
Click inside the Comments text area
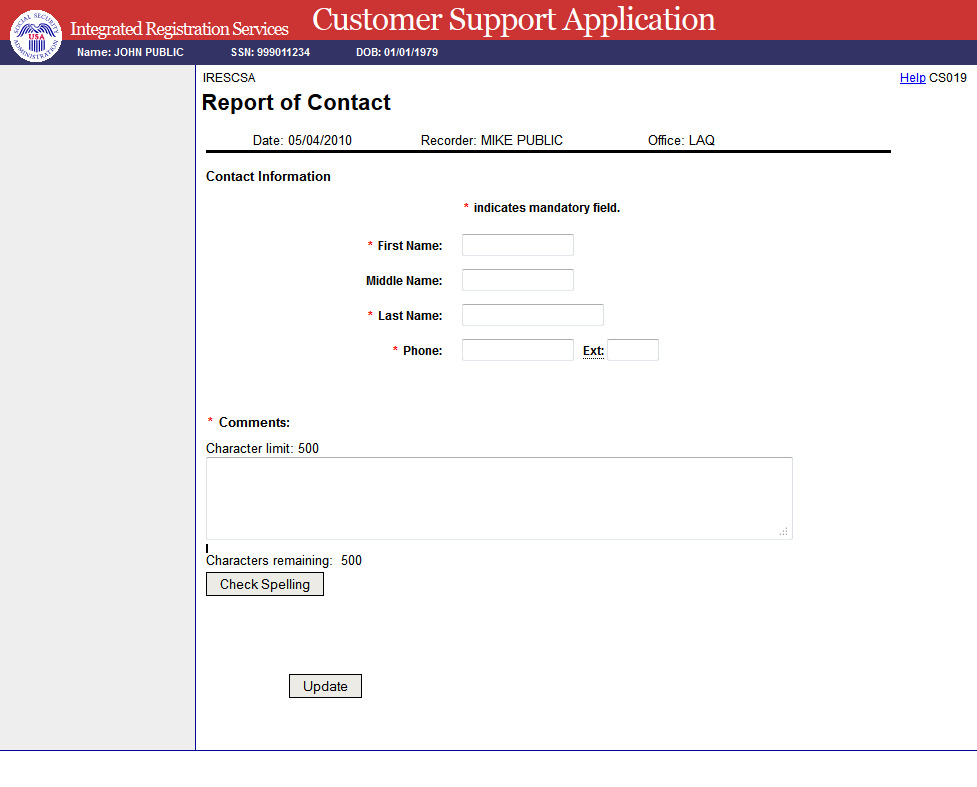pyautogui.click(x=498, y=498)
